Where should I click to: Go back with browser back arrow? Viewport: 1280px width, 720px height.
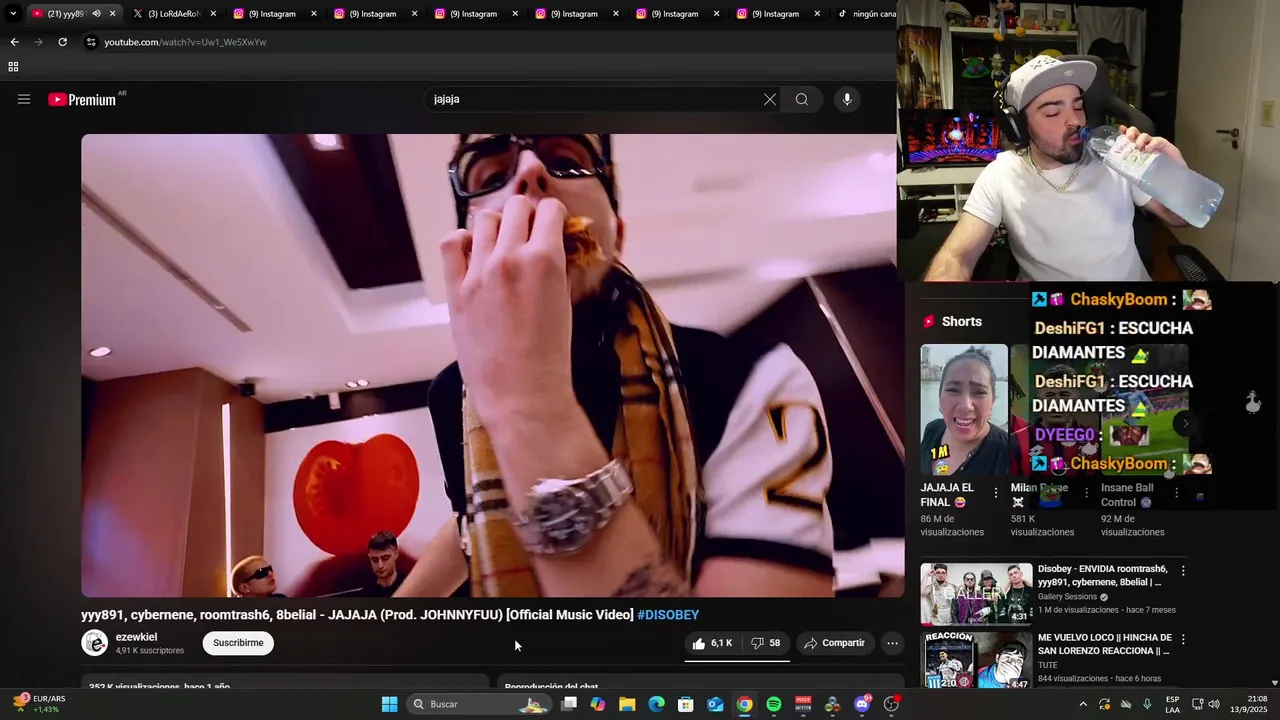coord(14,42)
